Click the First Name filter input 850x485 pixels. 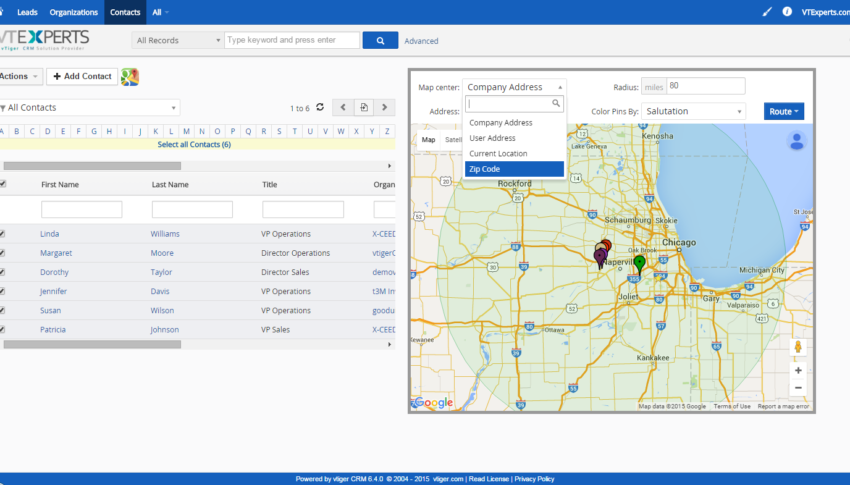coord(81,210)
